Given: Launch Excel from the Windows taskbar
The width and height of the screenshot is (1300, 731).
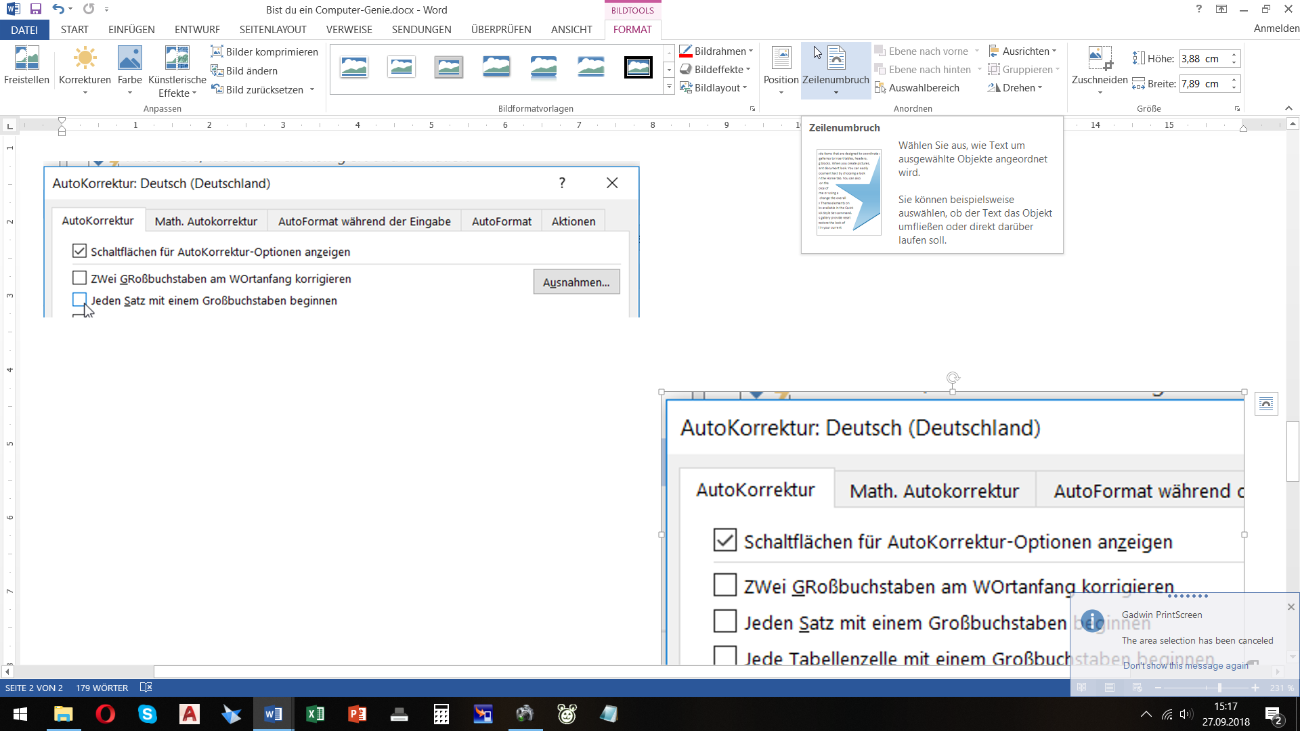Looking at the screenshot, I should point(315,714).
